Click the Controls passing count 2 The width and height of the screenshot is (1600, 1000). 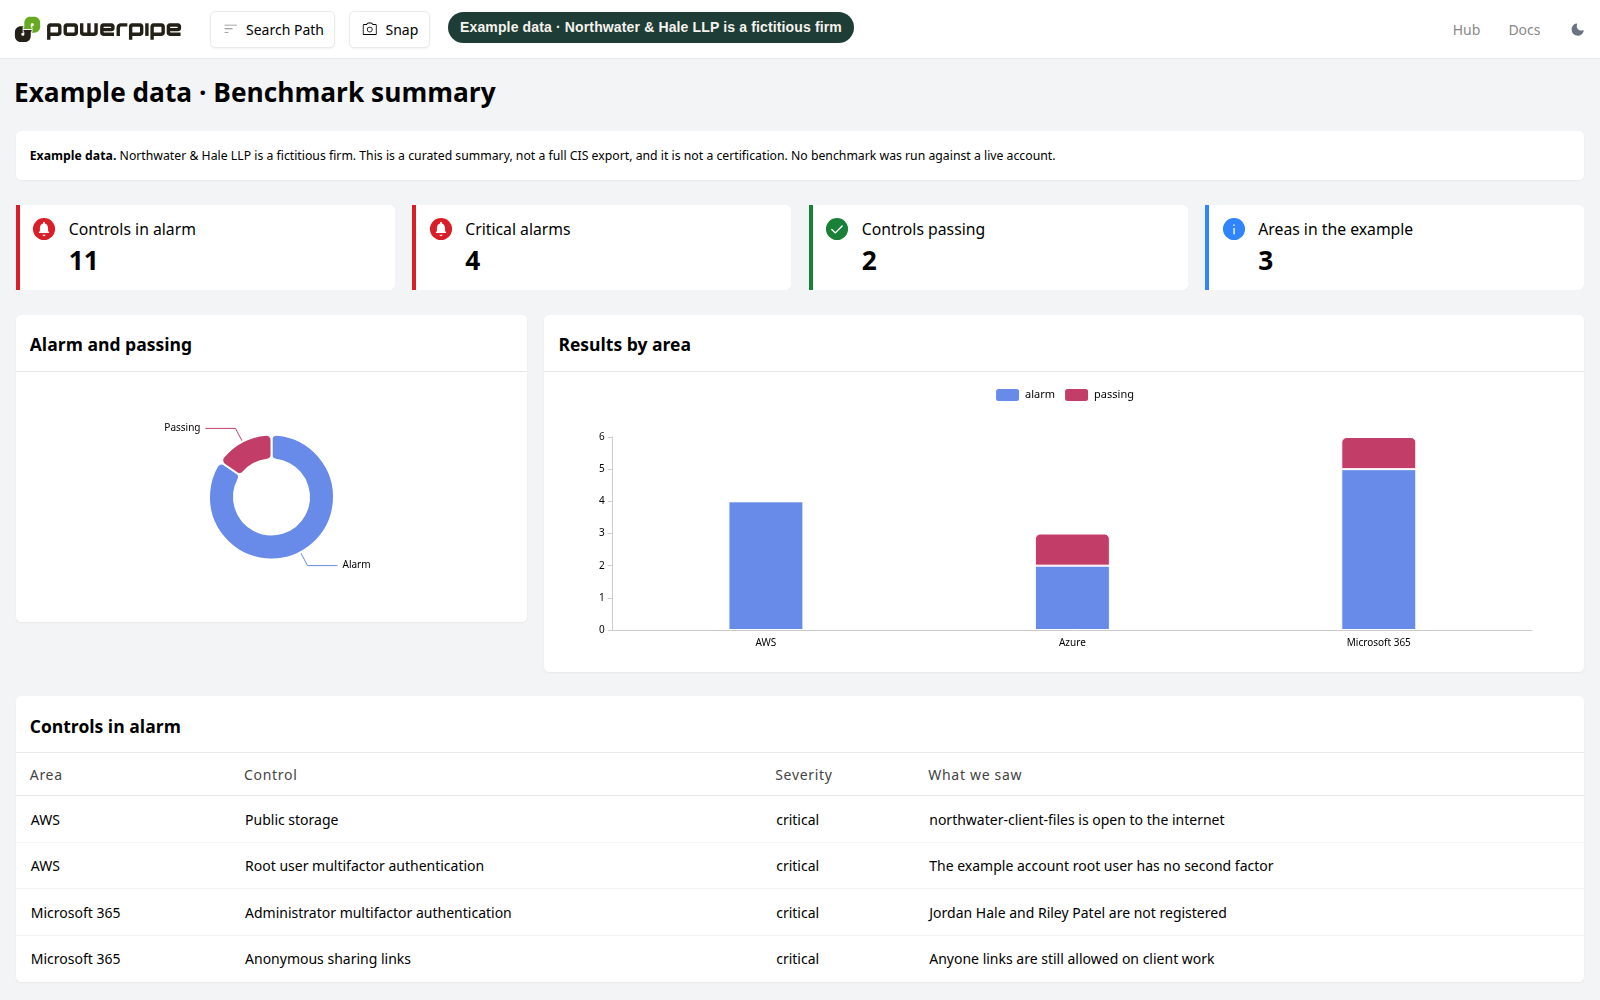(x=869, y=261)
